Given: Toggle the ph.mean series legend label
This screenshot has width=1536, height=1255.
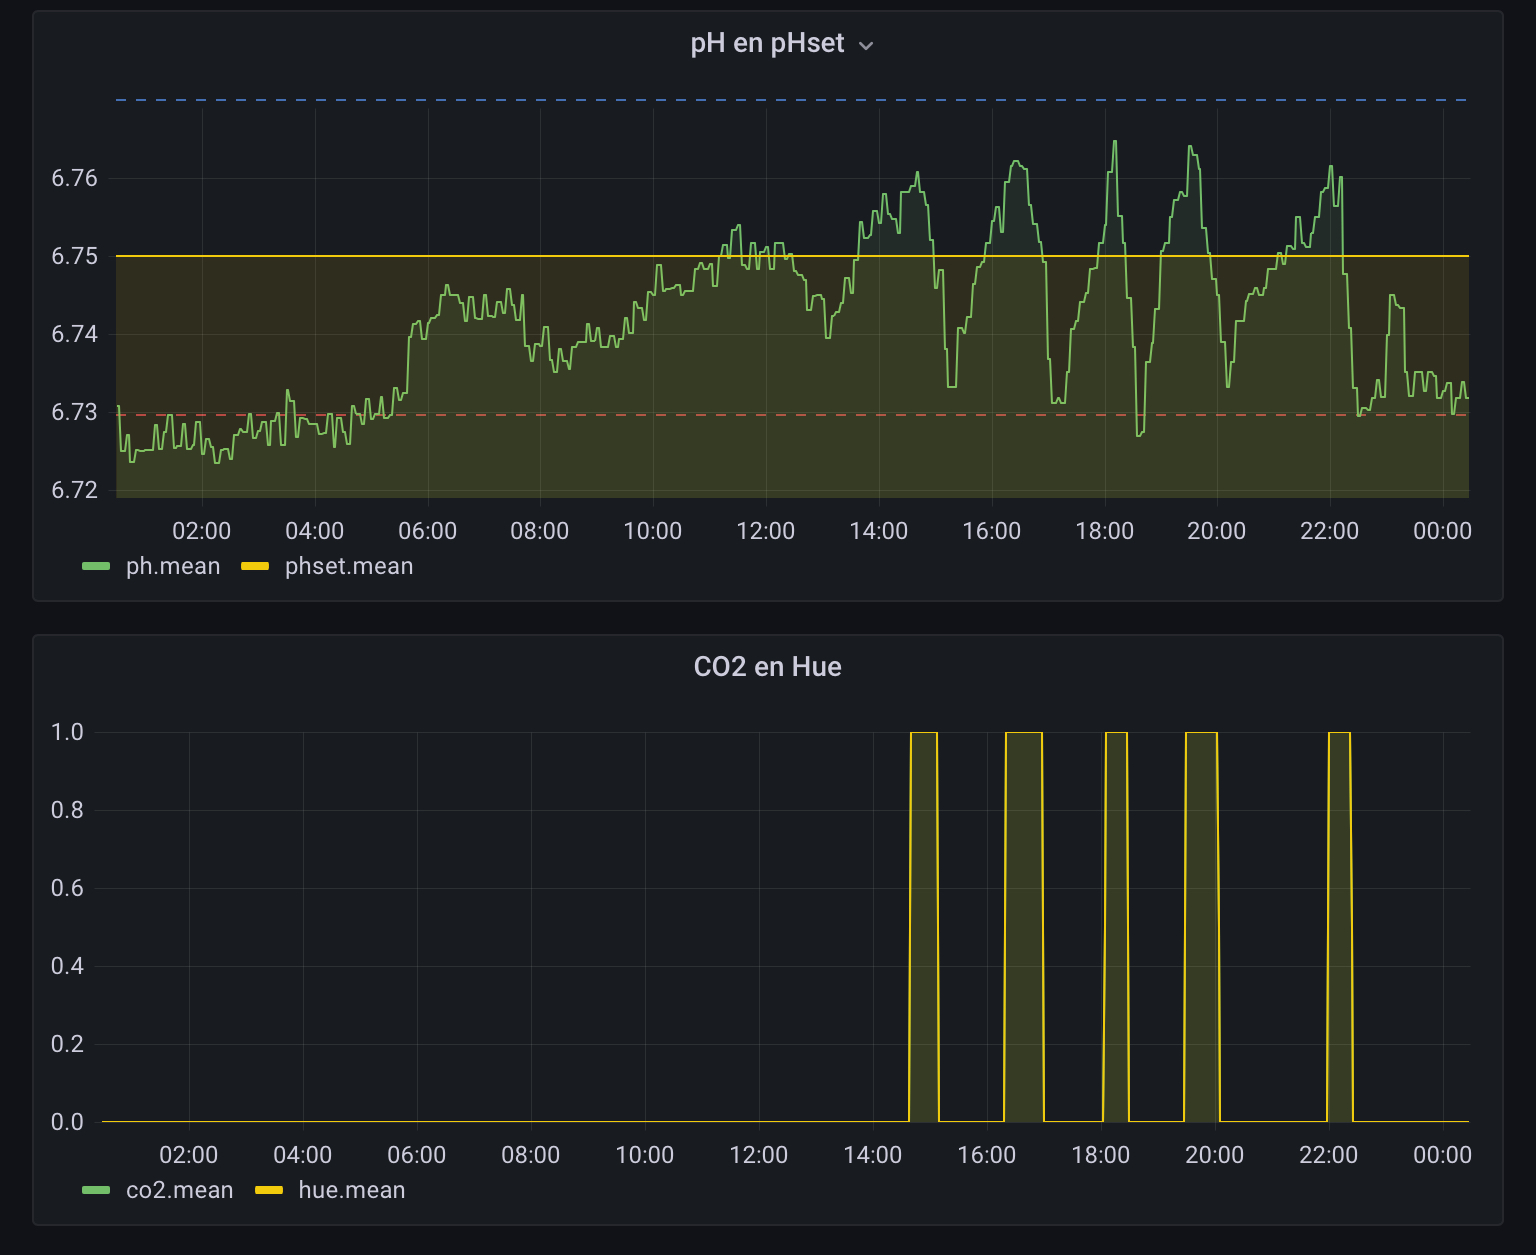Looking at the screenshot, I should click(173, 566).
